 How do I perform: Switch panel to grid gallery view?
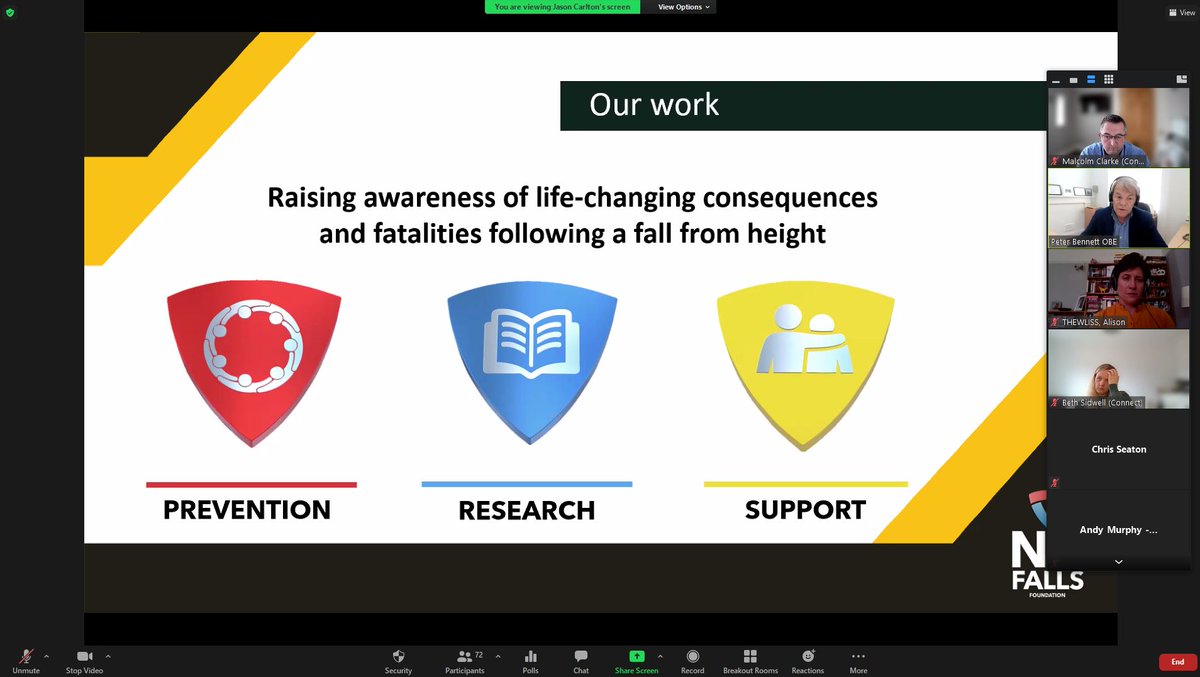(1108, 79)
